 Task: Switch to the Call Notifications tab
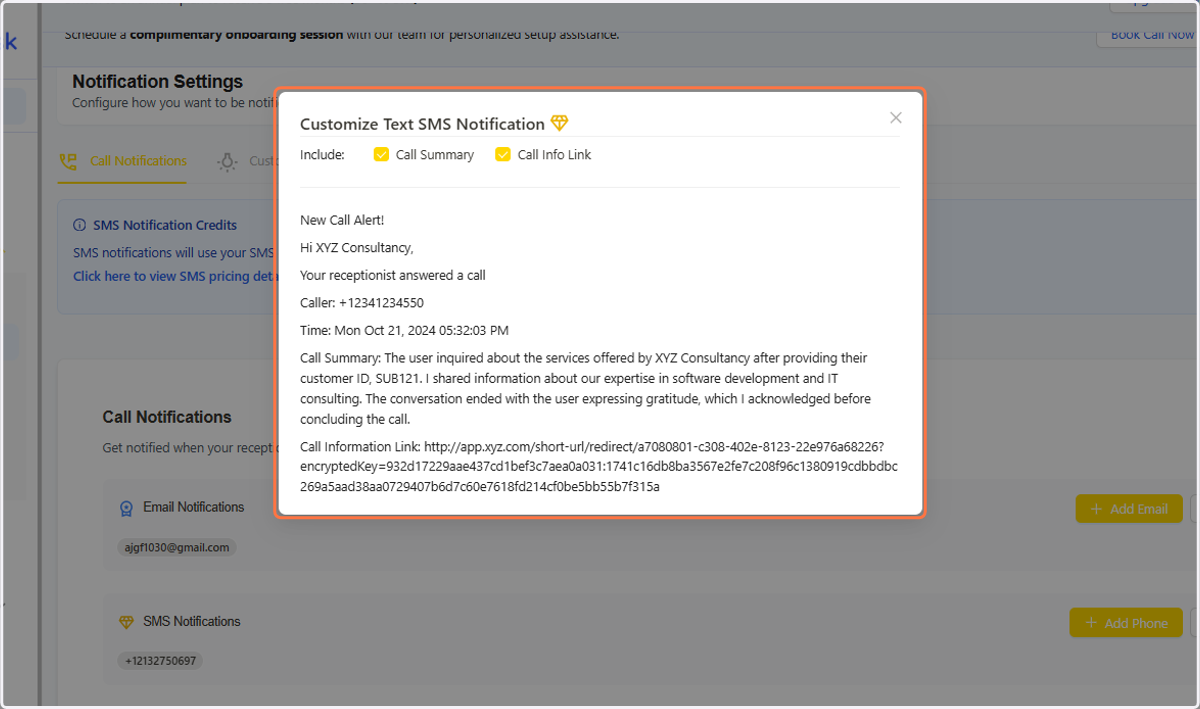pyautogui.click(x=123, y=161)
